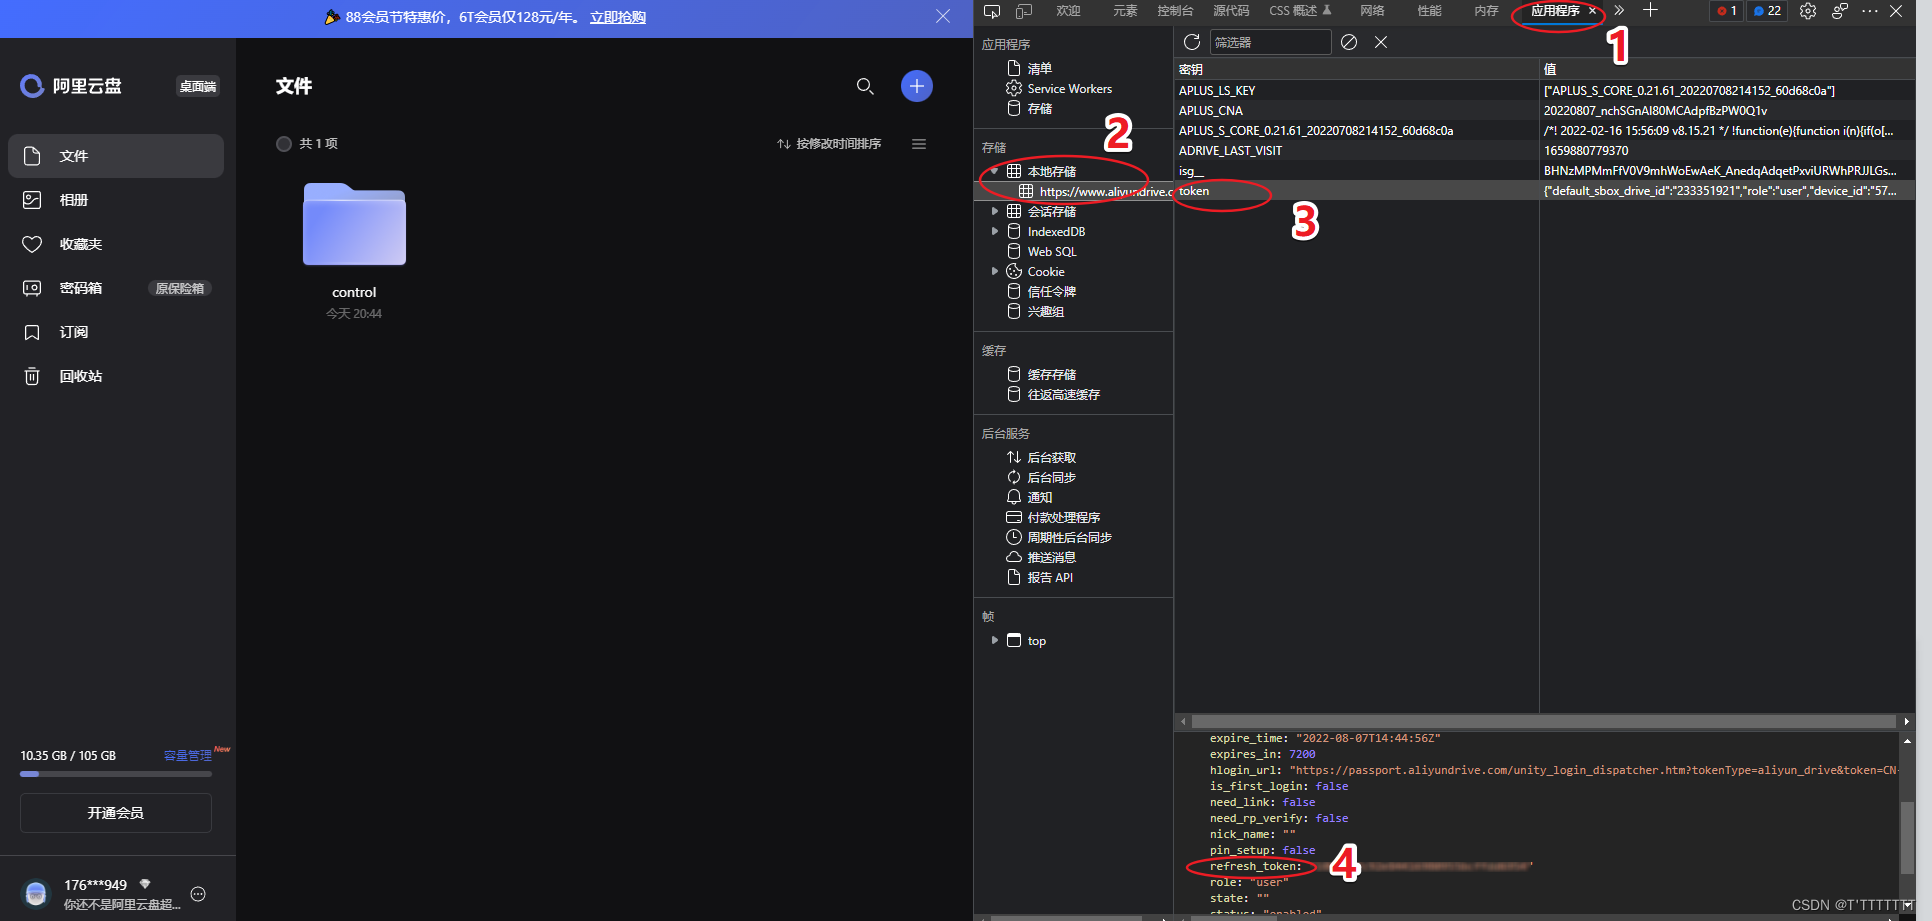Image resolution: width=1932 pixels, height=921 pixels.
Task: Select 信任令牌 in storage tree
Action: 1052,292
